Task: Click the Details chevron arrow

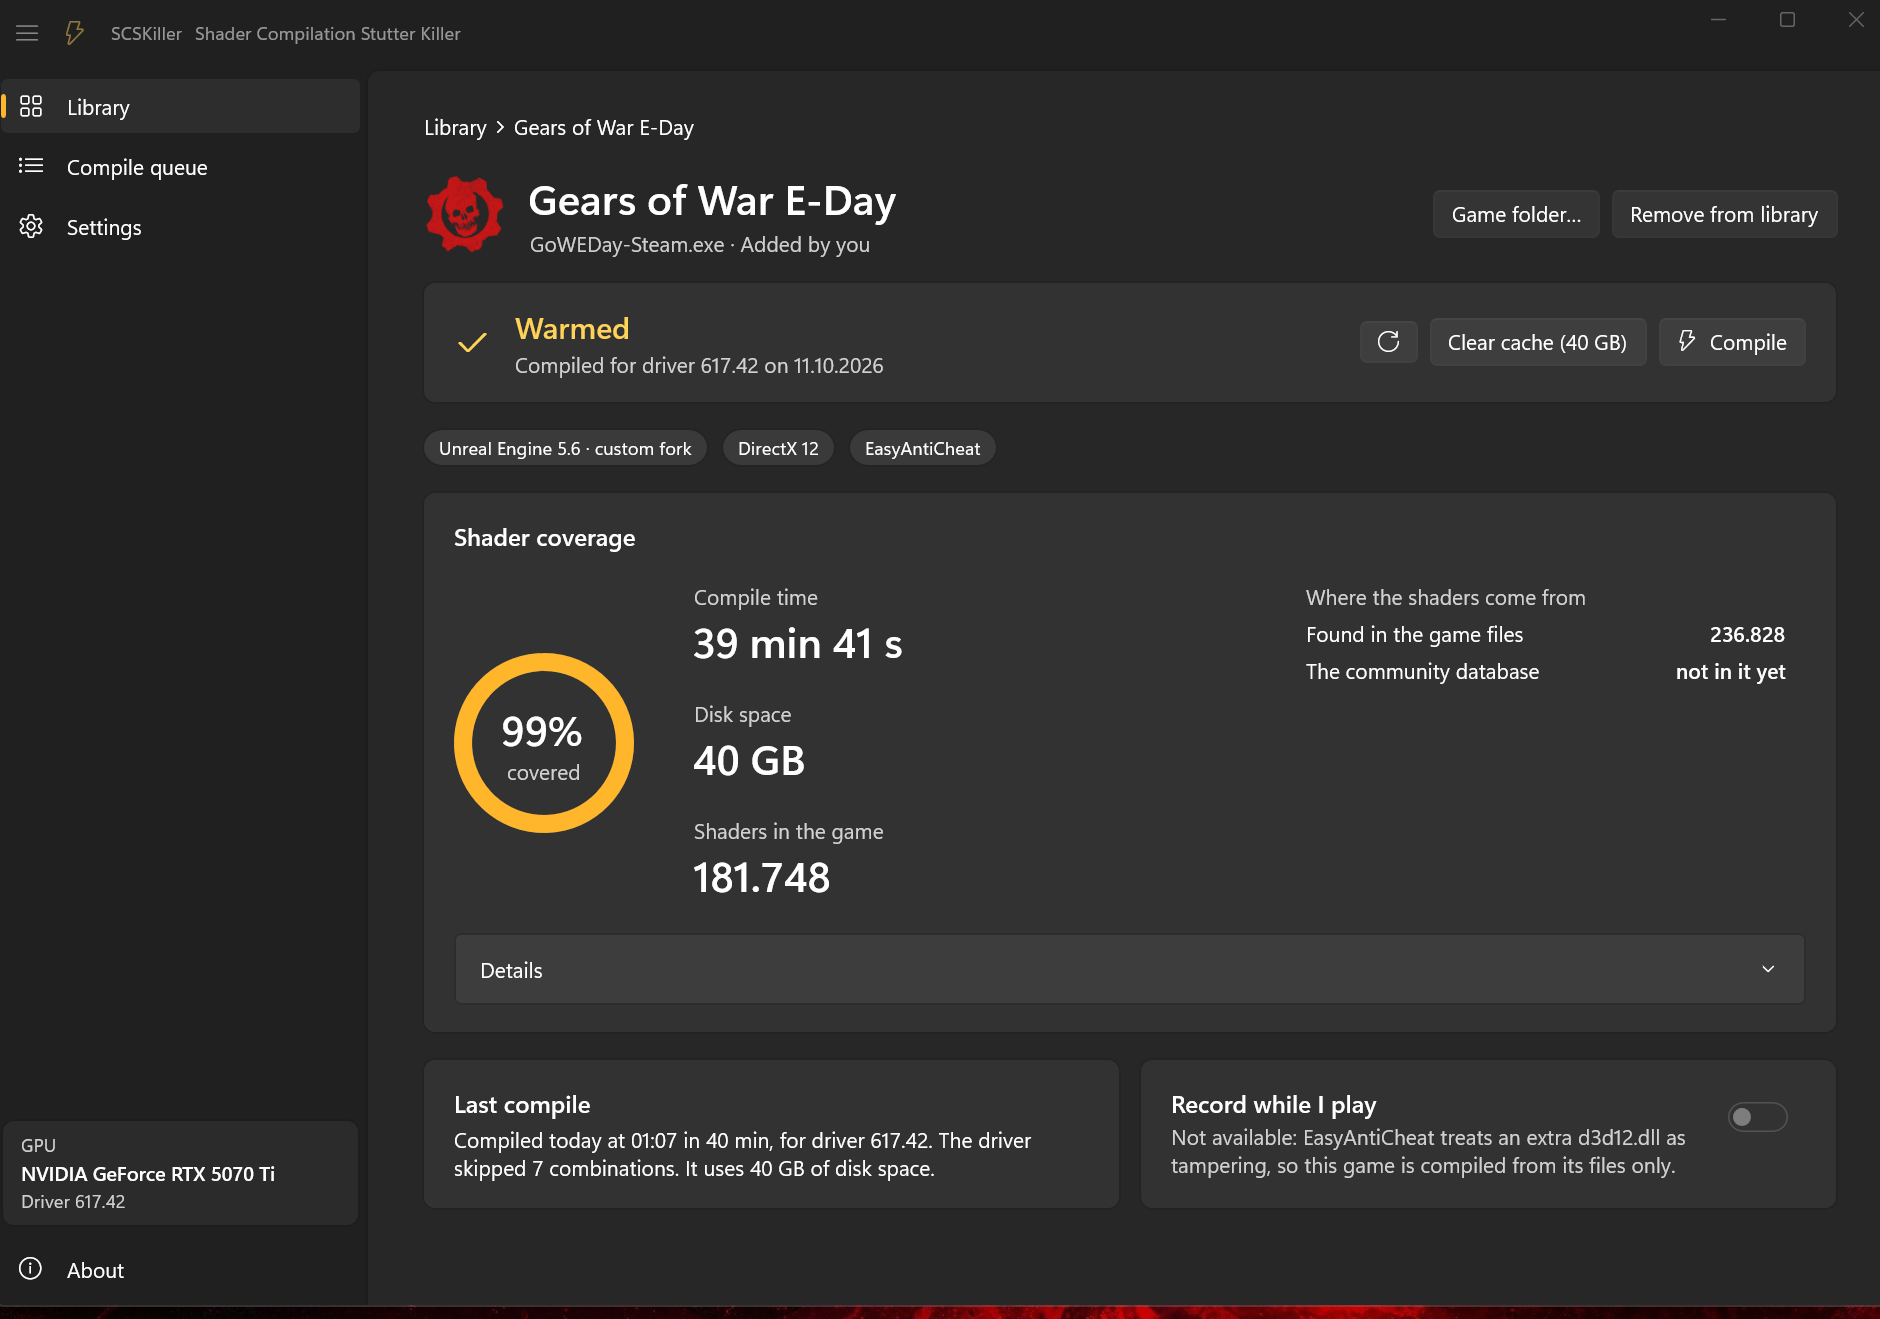Action: coord(1768,969)
